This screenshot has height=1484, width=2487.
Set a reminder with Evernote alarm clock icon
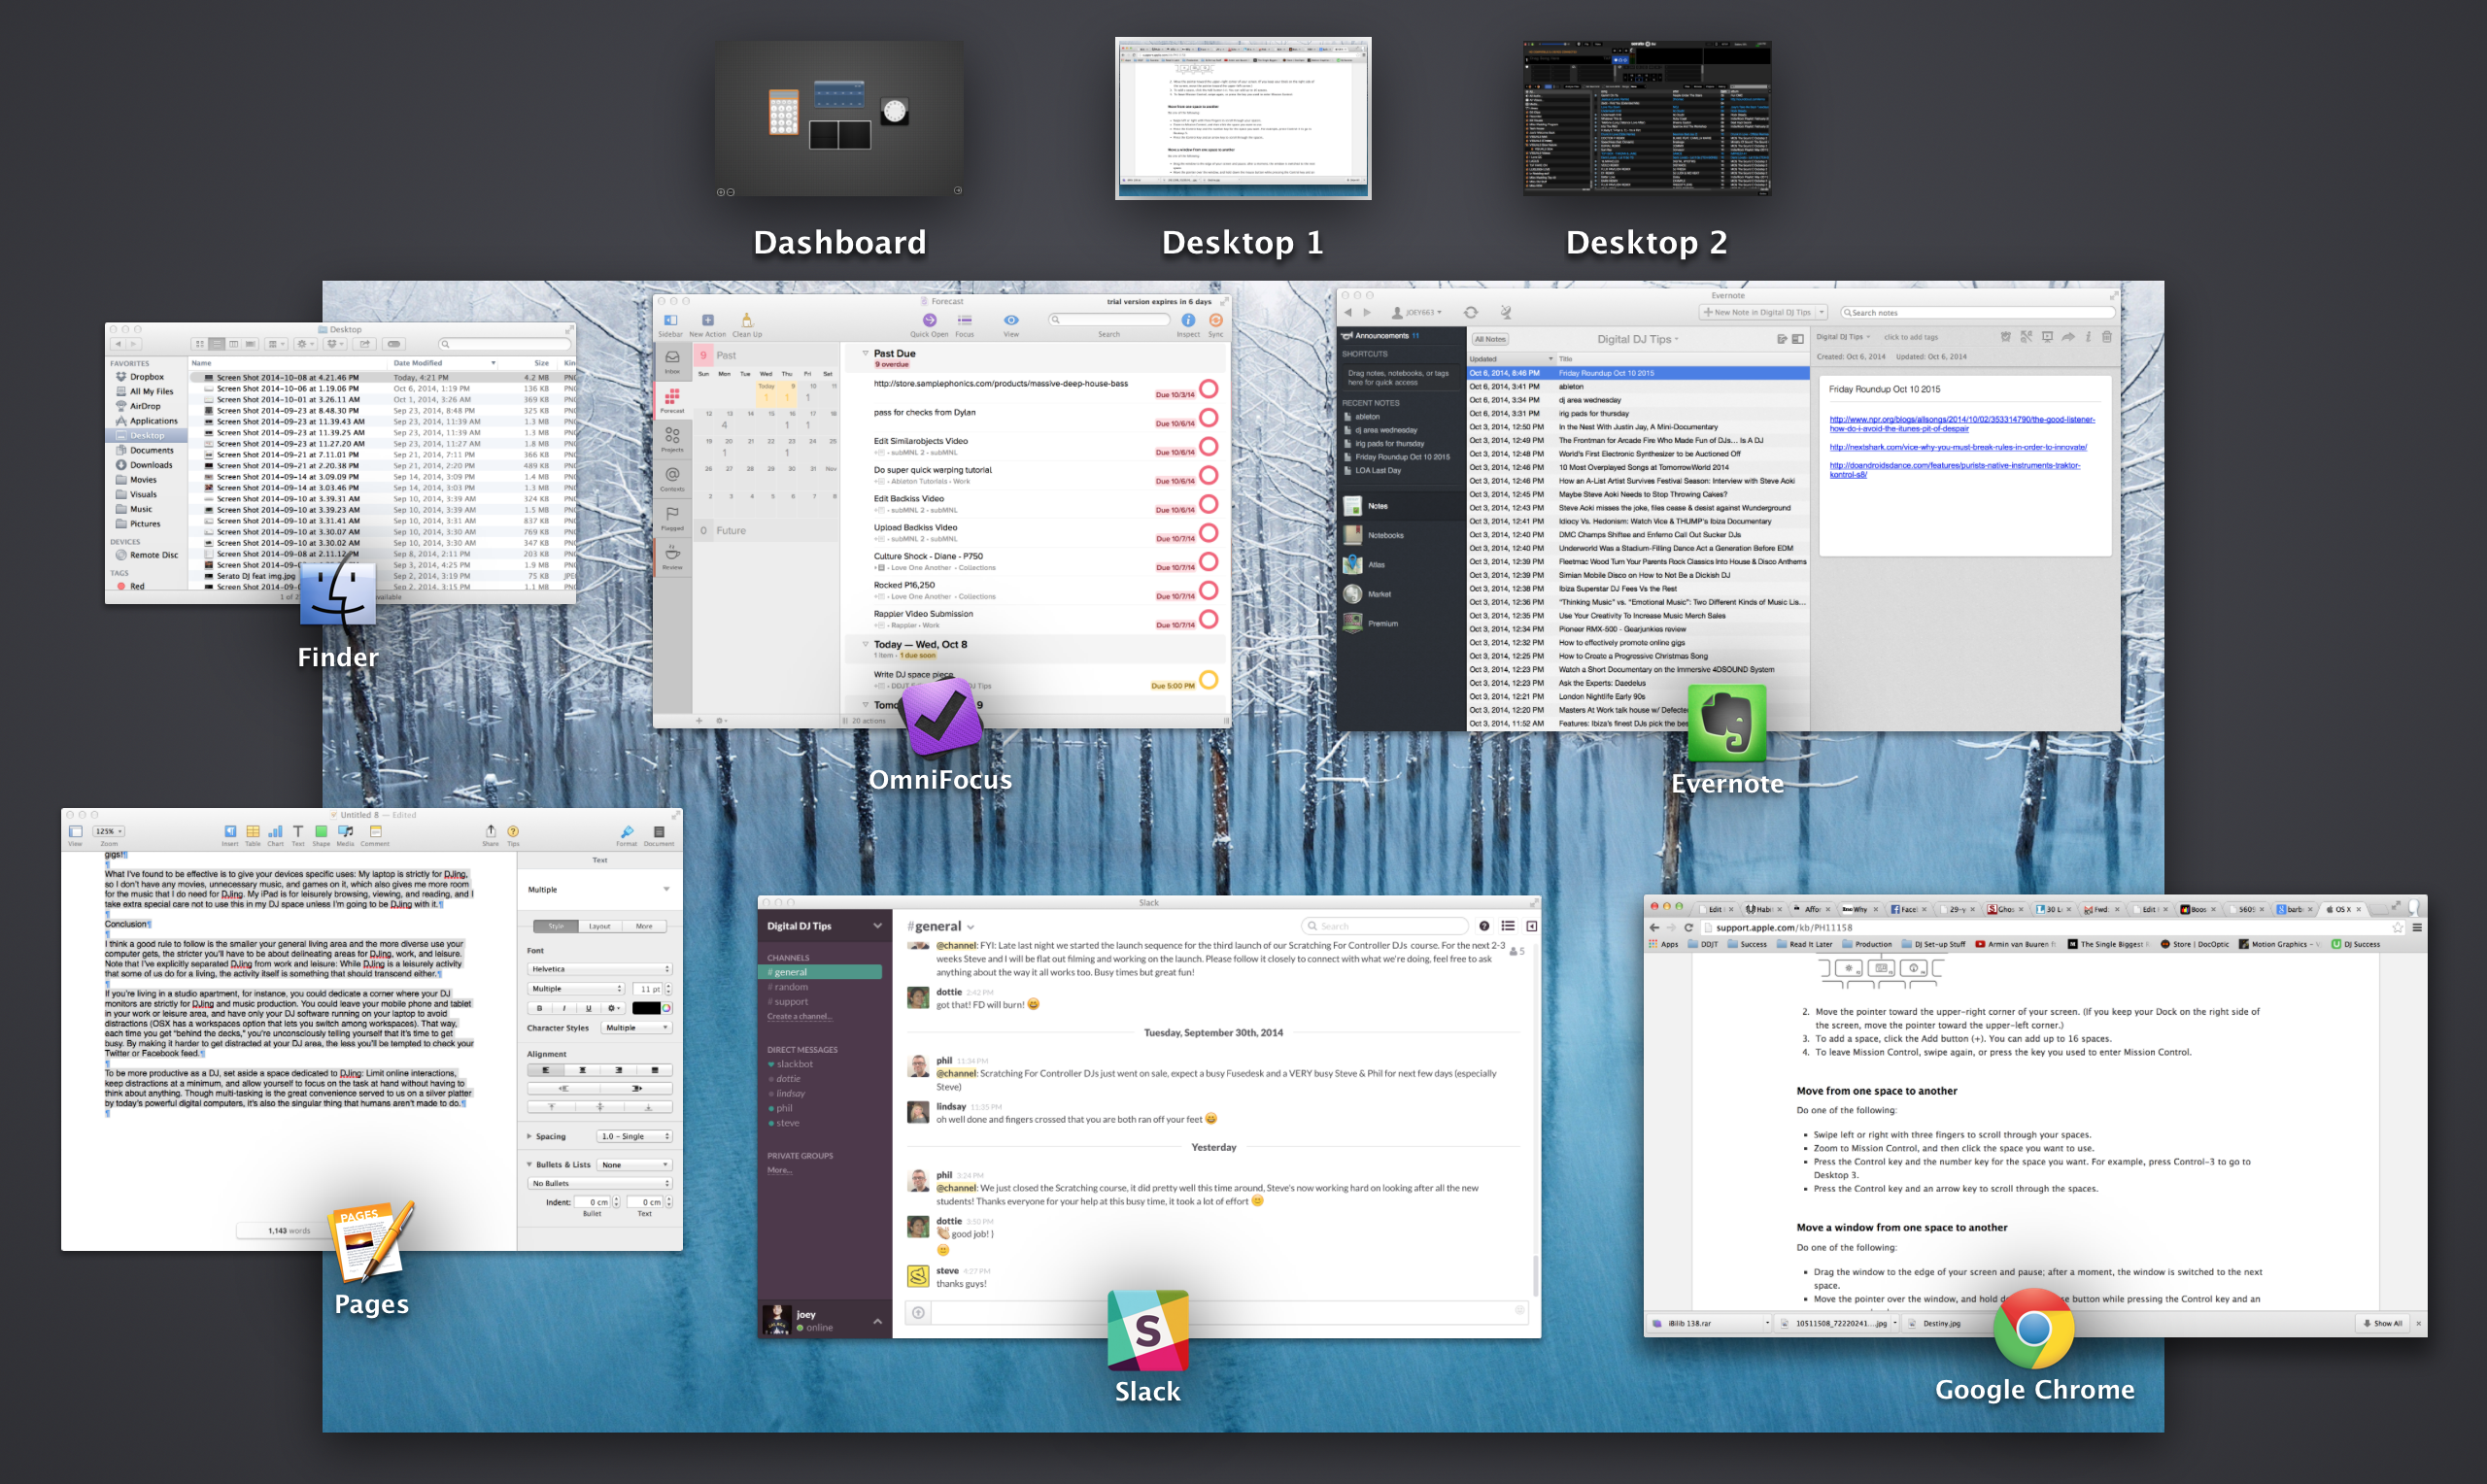tap(2005, 337)
